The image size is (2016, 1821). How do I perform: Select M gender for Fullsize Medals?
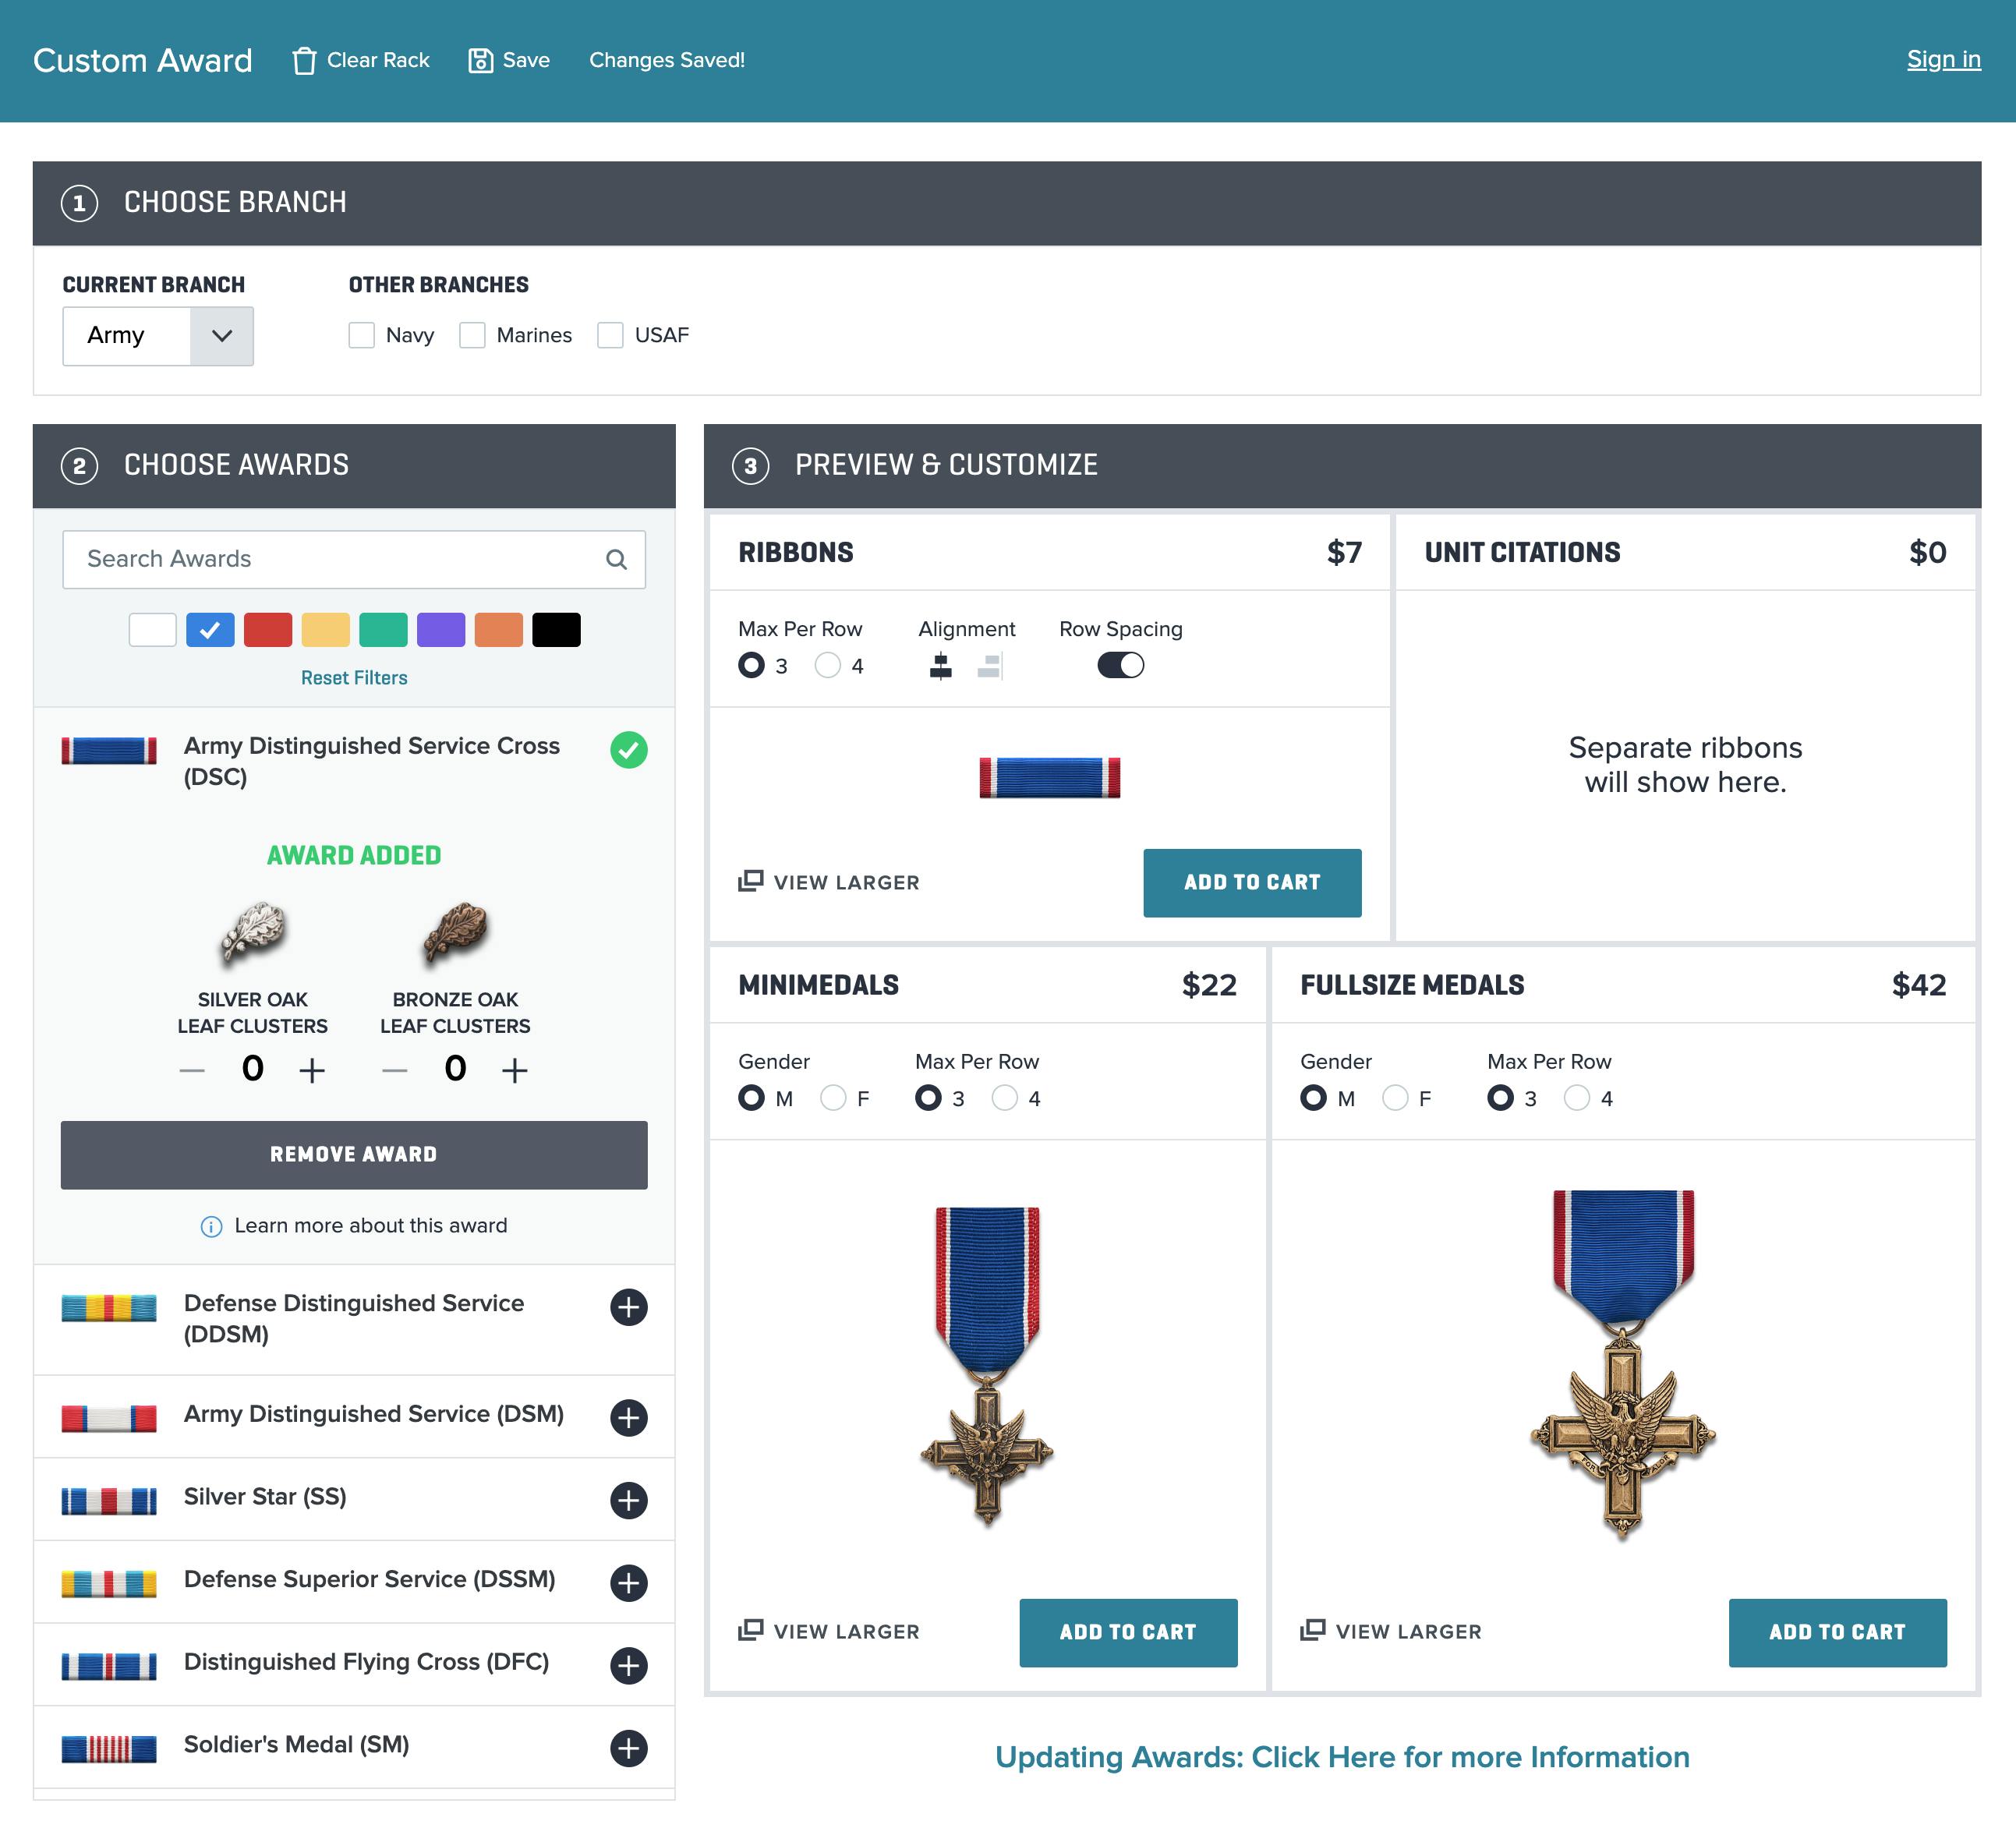[1313, 1098]
